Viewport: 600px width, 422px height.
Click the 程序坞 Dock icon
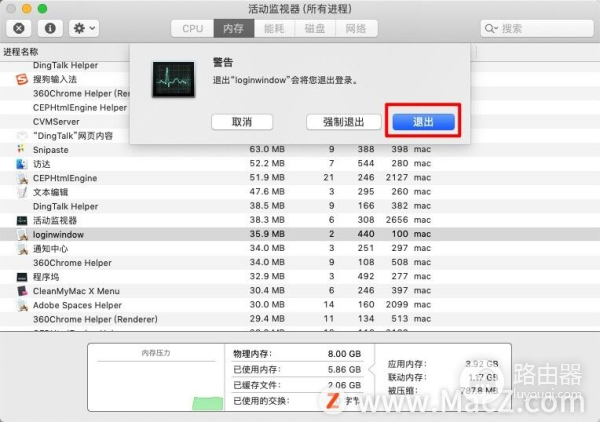coord(22,277)
